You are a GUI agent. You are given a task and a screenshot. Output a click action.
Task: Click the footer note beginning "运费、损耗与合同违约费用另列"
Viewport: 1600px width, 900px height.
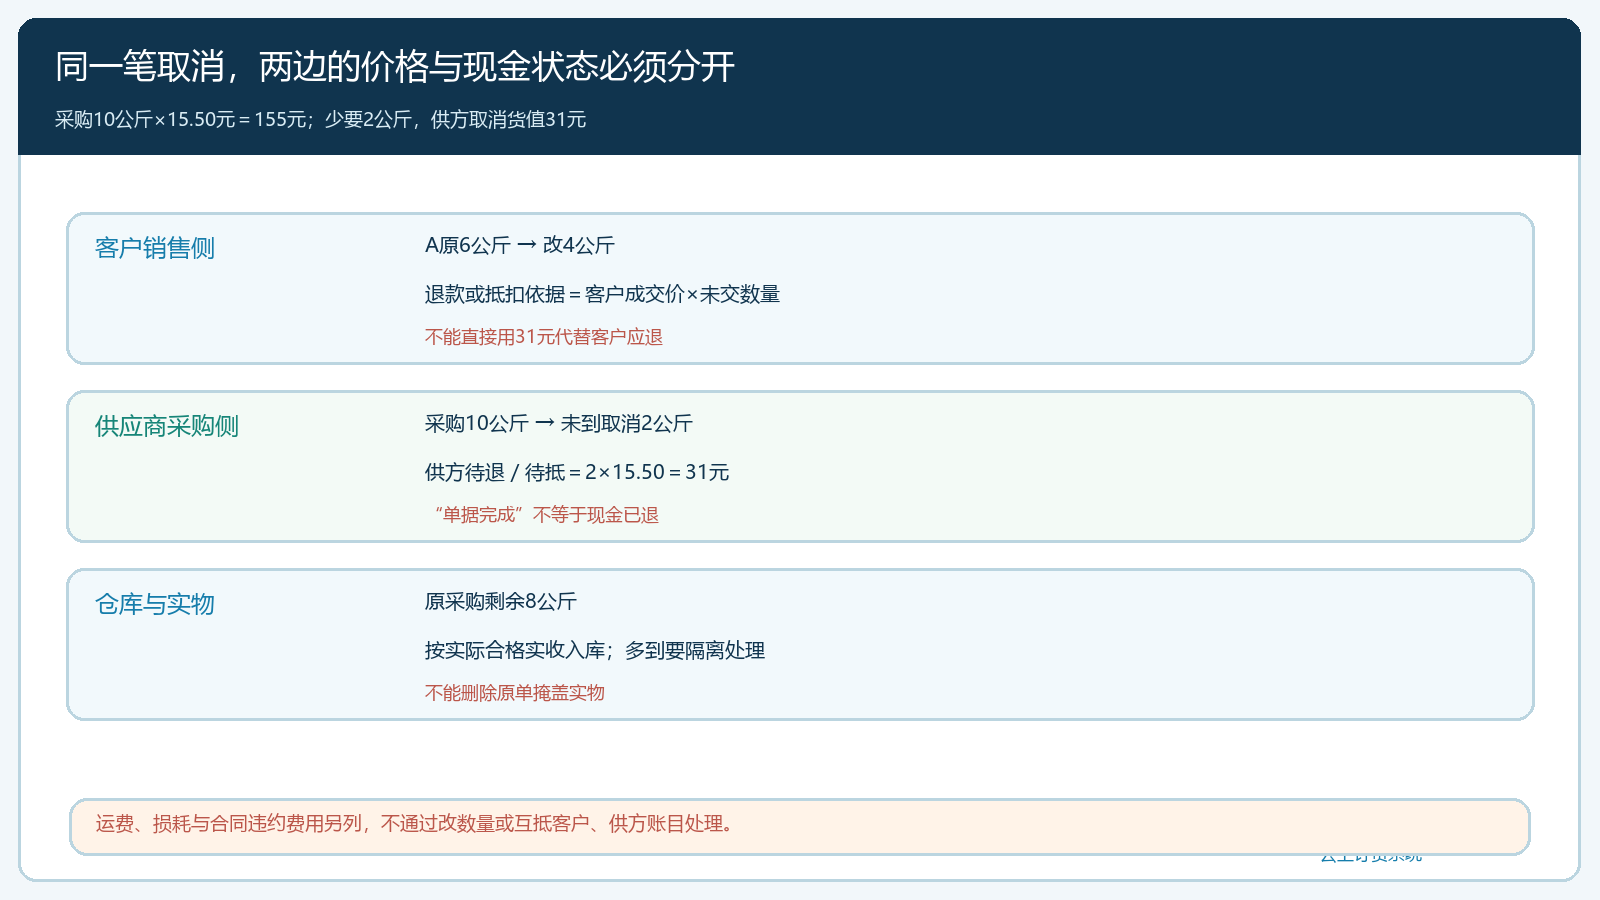click(417, 824)
